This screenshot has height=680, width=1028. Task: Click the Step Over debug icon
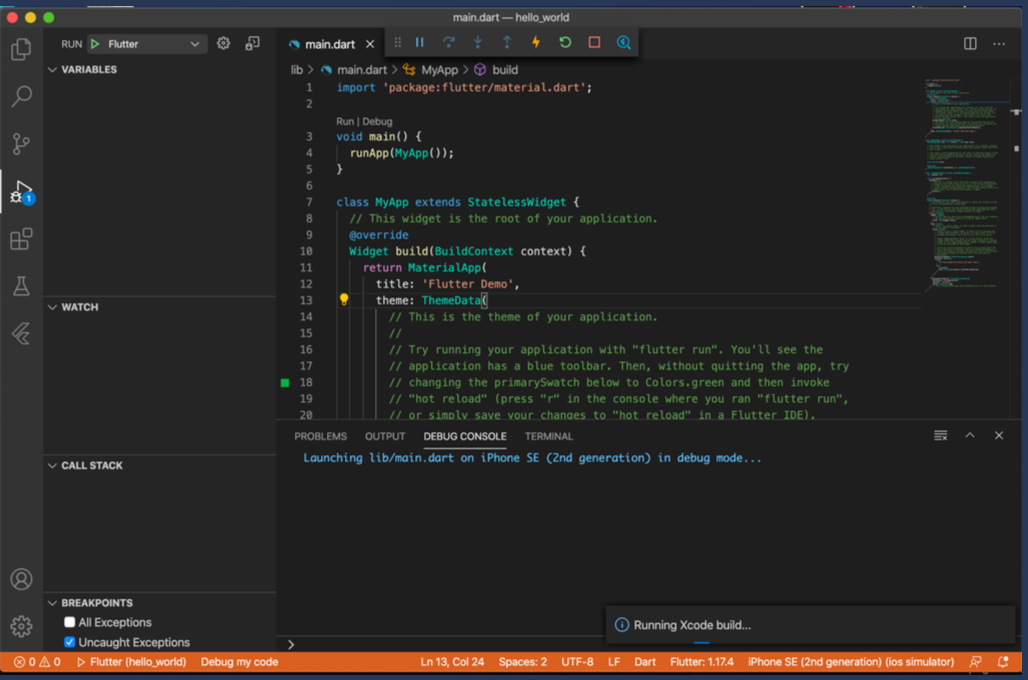(x=447, y=42)
